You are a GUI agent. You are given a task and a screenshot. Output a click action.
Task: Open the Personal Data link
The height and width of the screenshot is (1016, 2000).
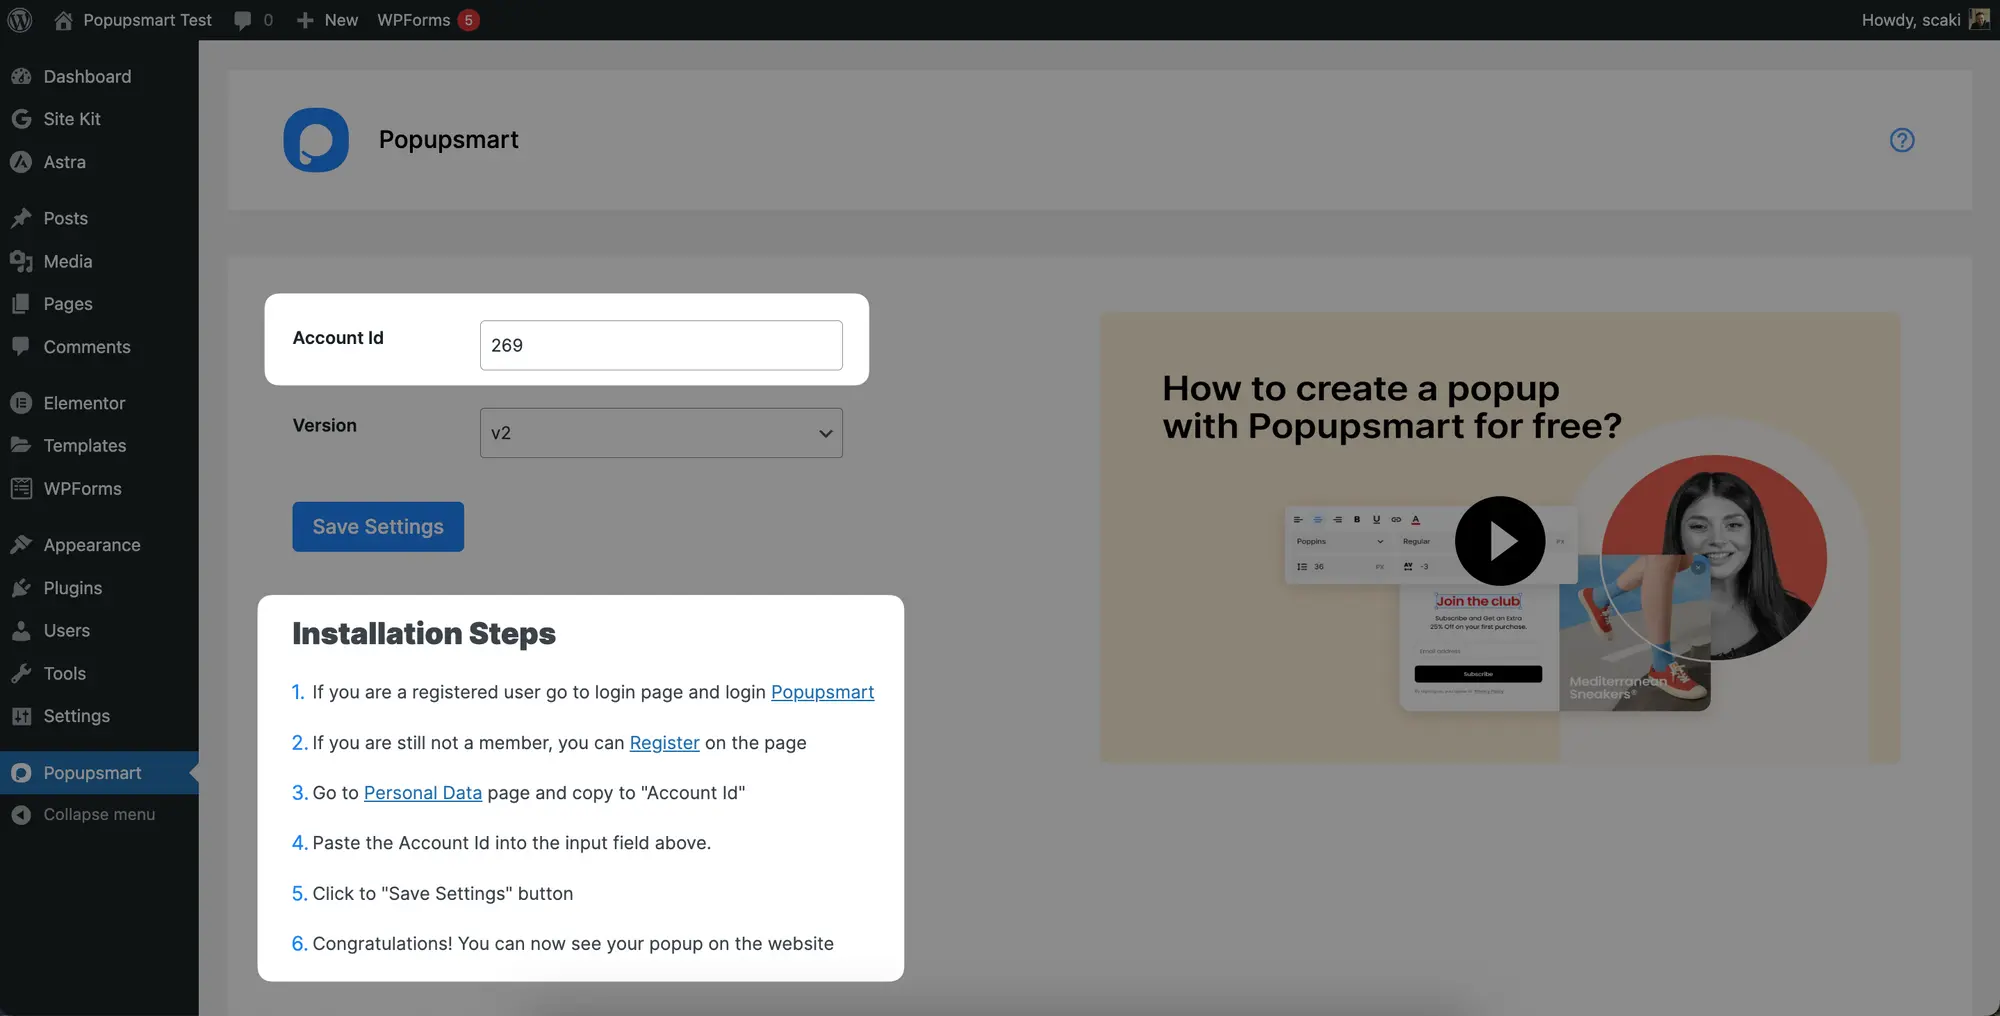423,793
